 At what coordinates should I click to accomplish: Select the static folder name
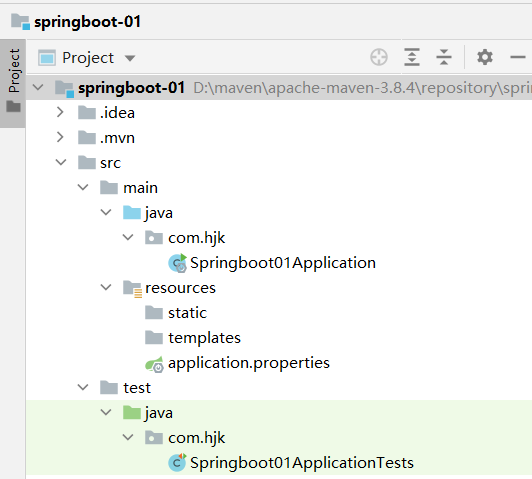(x=187, y=313)
